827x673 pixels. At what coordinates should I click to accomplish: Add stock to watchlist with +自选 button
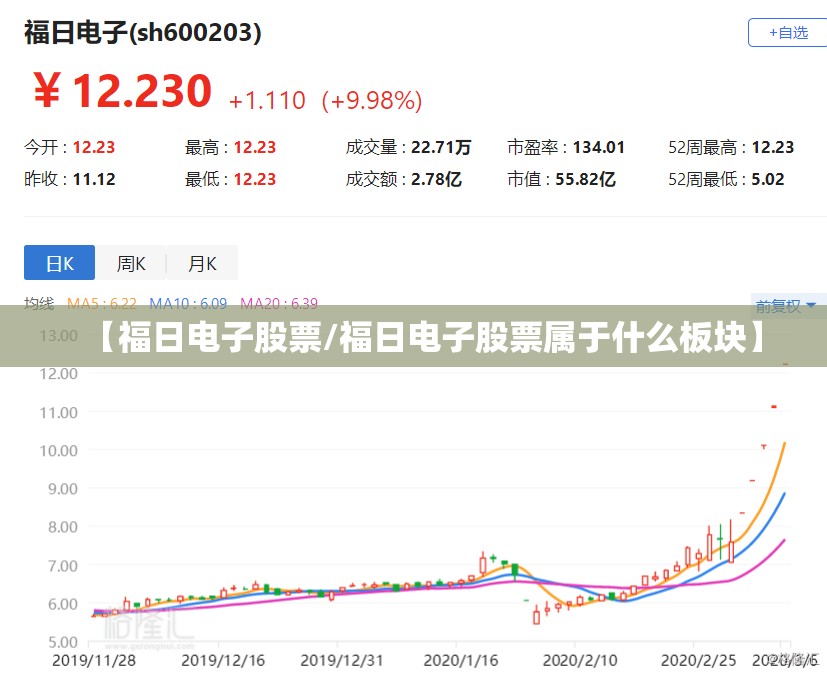coord(787,33)
